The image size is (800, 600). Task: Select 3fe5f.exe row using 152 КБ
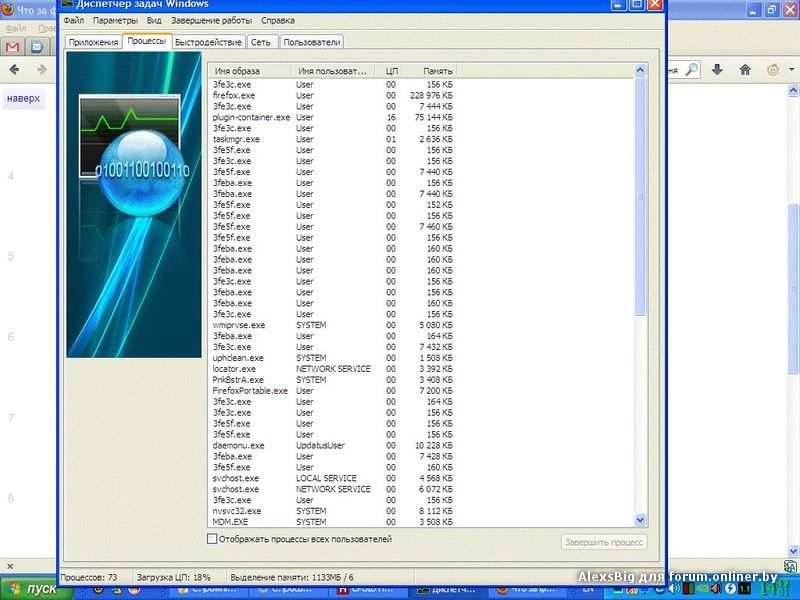[x=333, y=205]
